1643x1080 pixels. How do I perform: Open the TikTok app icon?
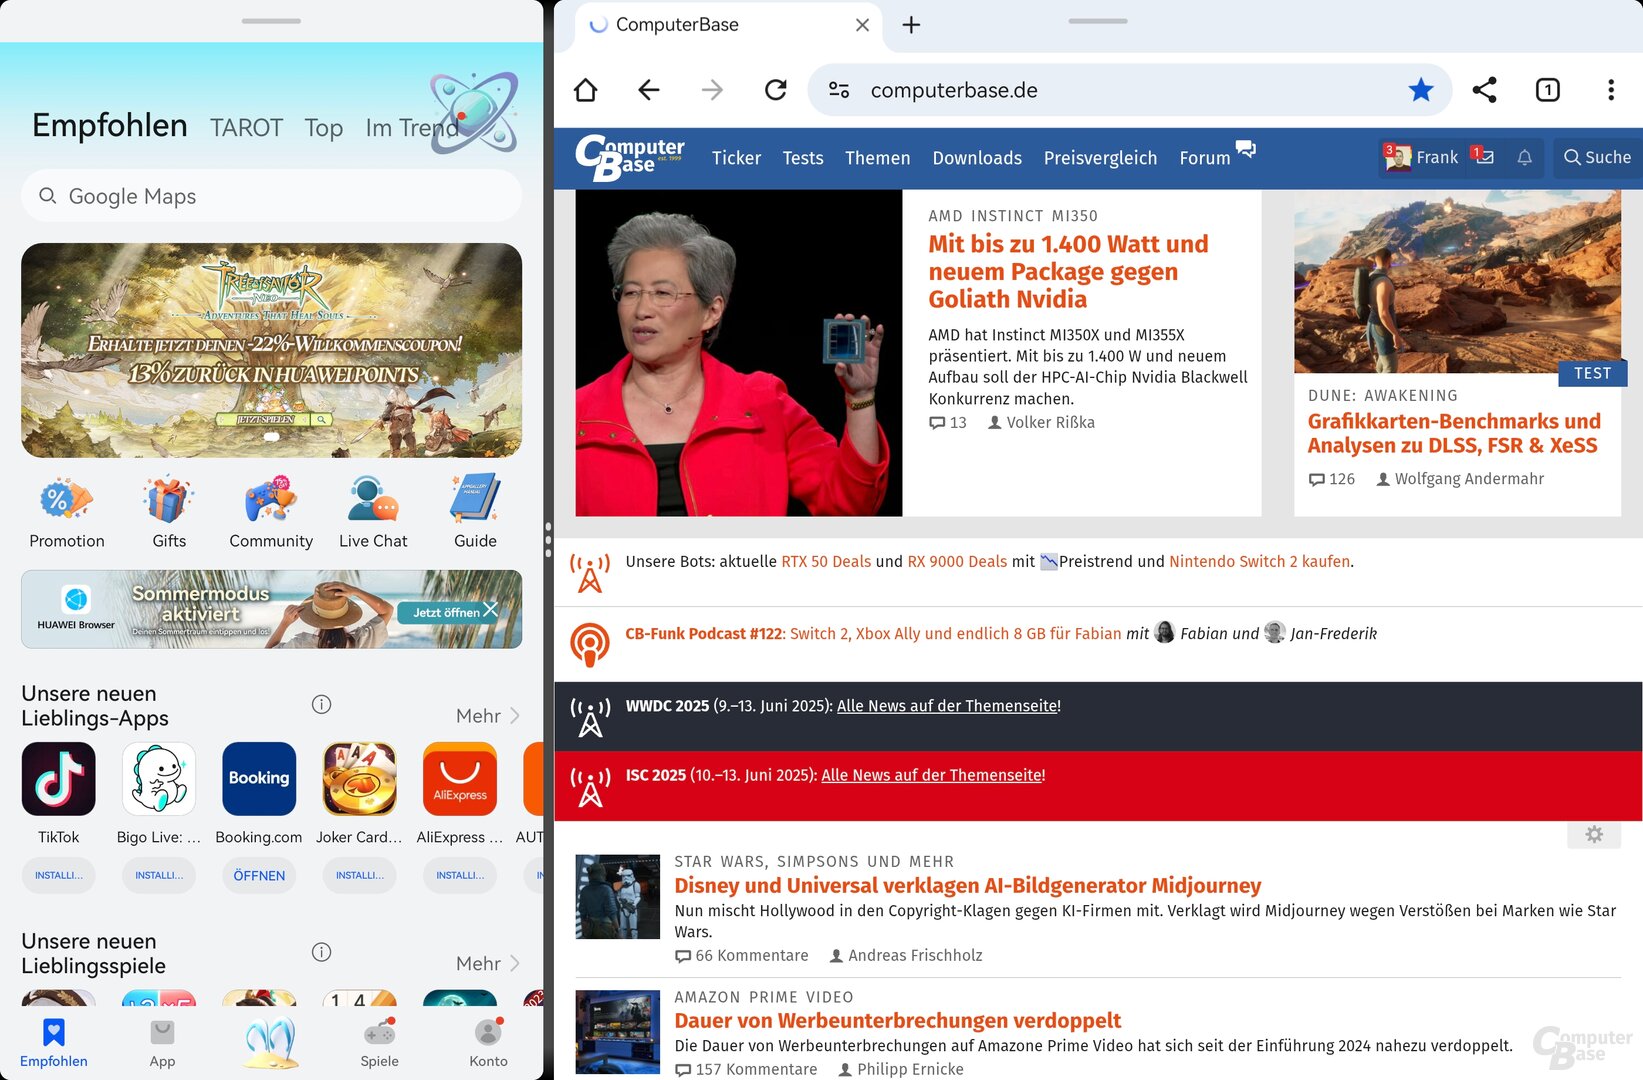click(59, 779)
